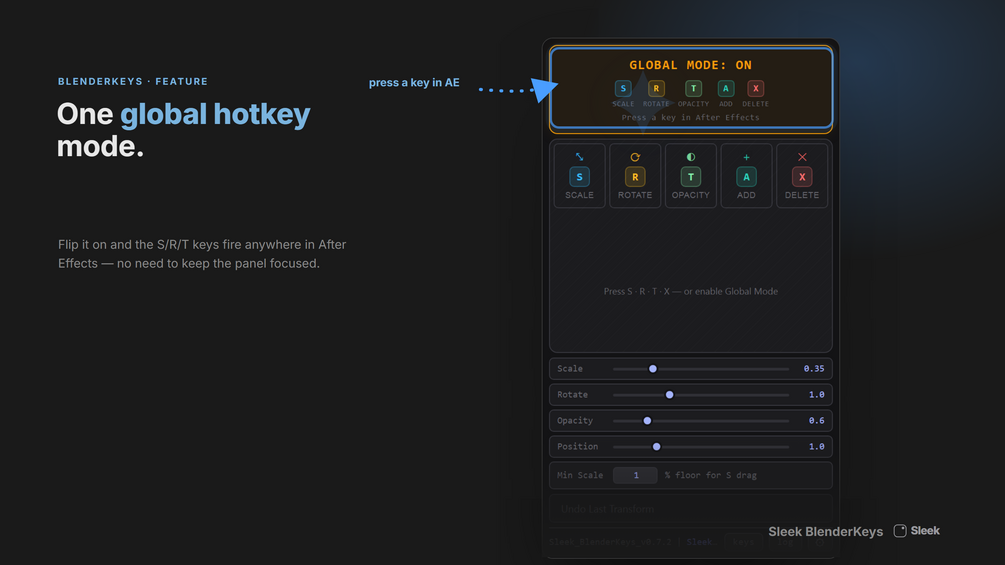
Task: Click the Sleek logo icon at bottom right
Action: click(x=900, y=530)
